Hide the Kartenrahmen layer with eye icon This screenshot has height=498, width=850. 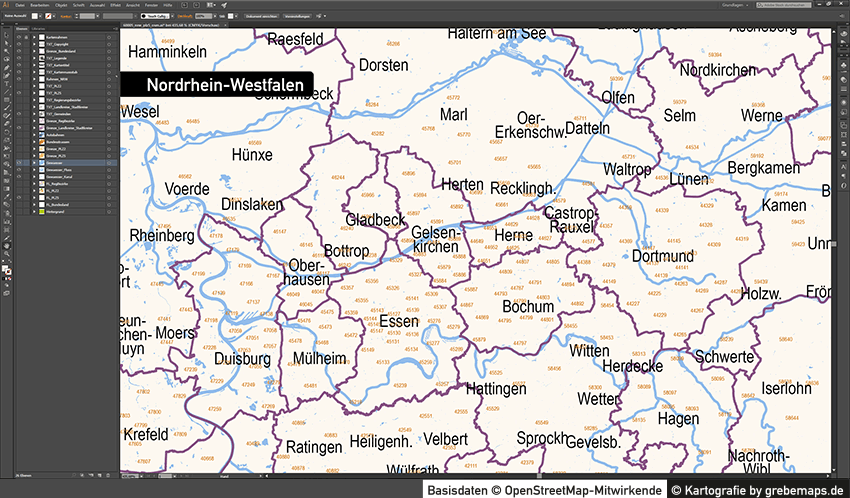click(x=18, y=39)
